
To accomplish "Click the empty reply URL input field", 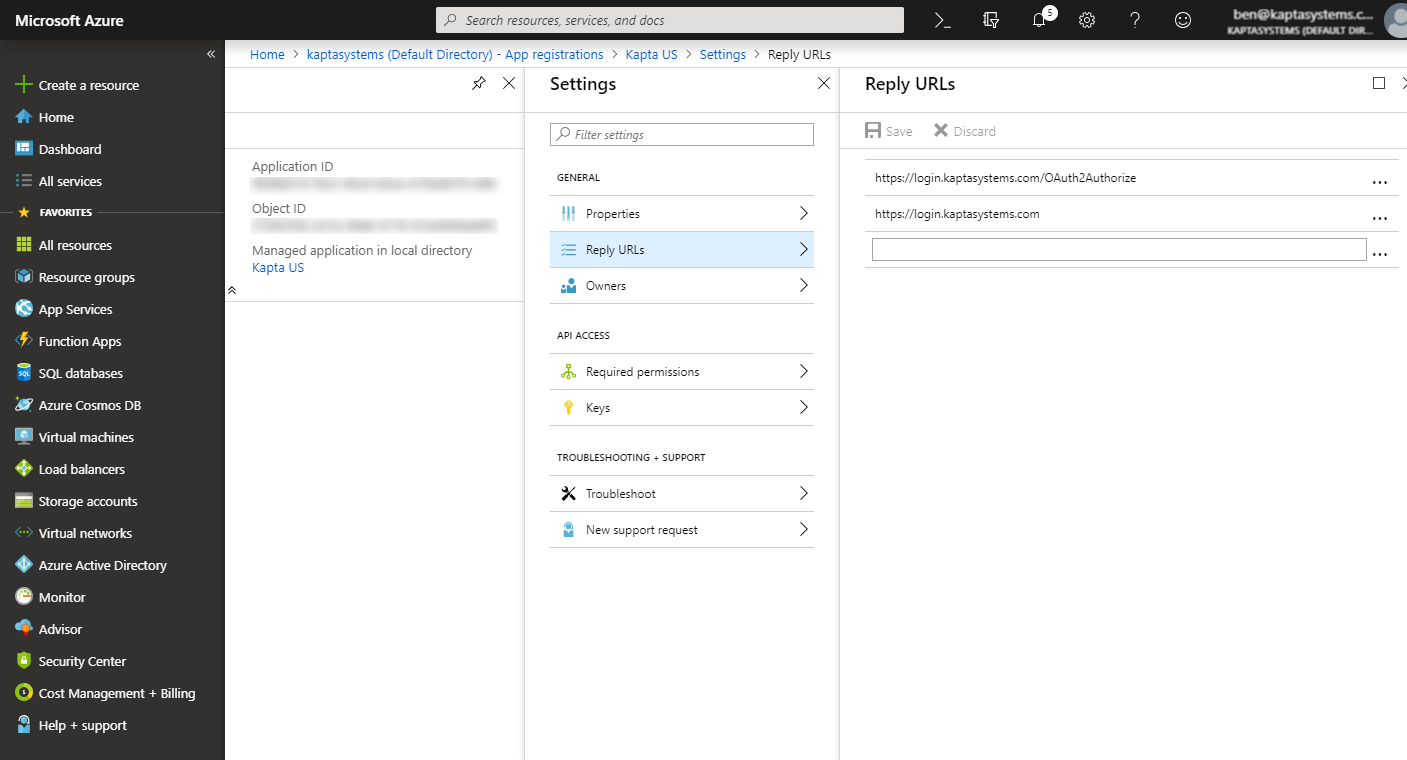I will pyautogui.click(x=1117, y=249).
